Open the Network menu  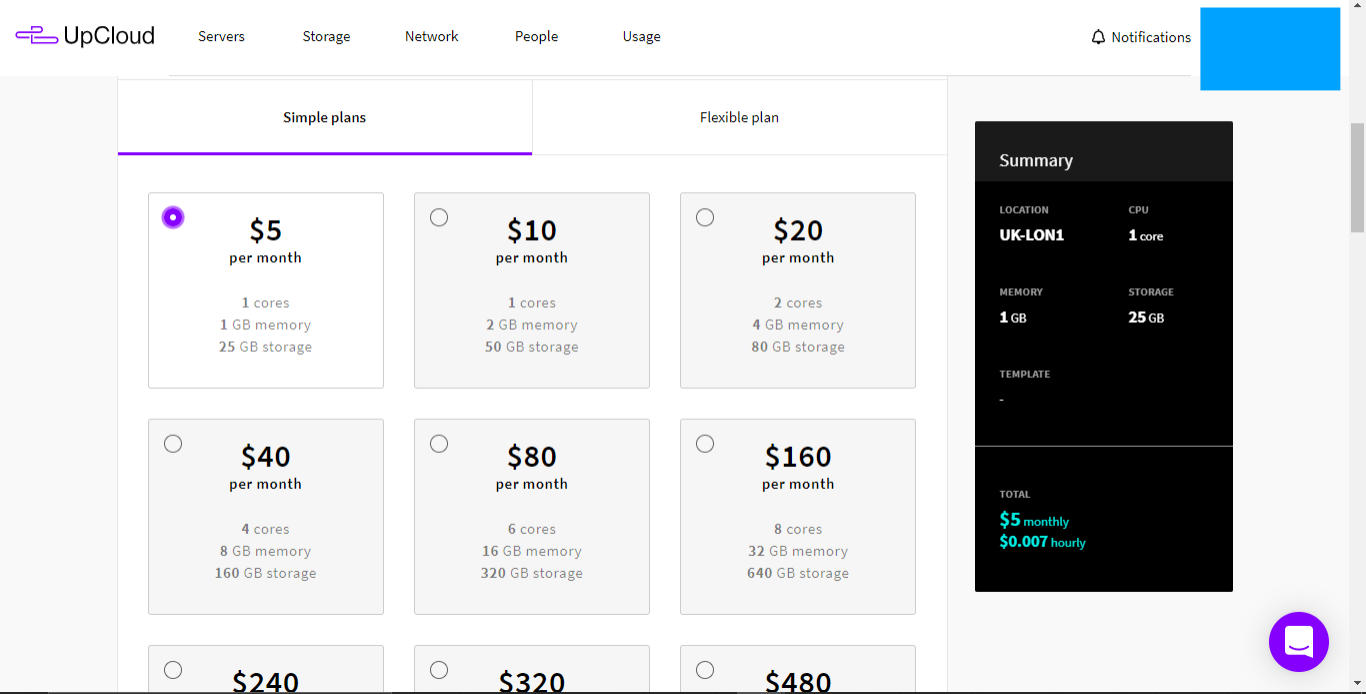click(x=432, y=36)
